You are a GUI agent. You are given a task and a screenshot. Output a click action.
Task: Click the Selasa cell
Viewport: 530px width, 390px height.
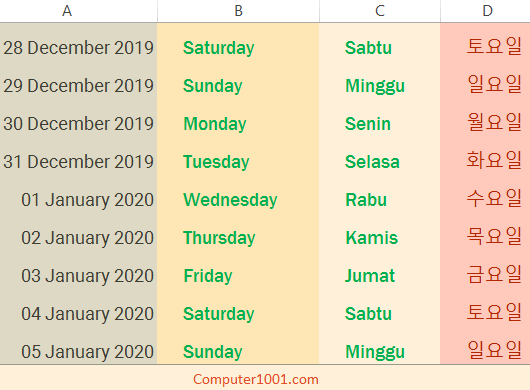380,162
